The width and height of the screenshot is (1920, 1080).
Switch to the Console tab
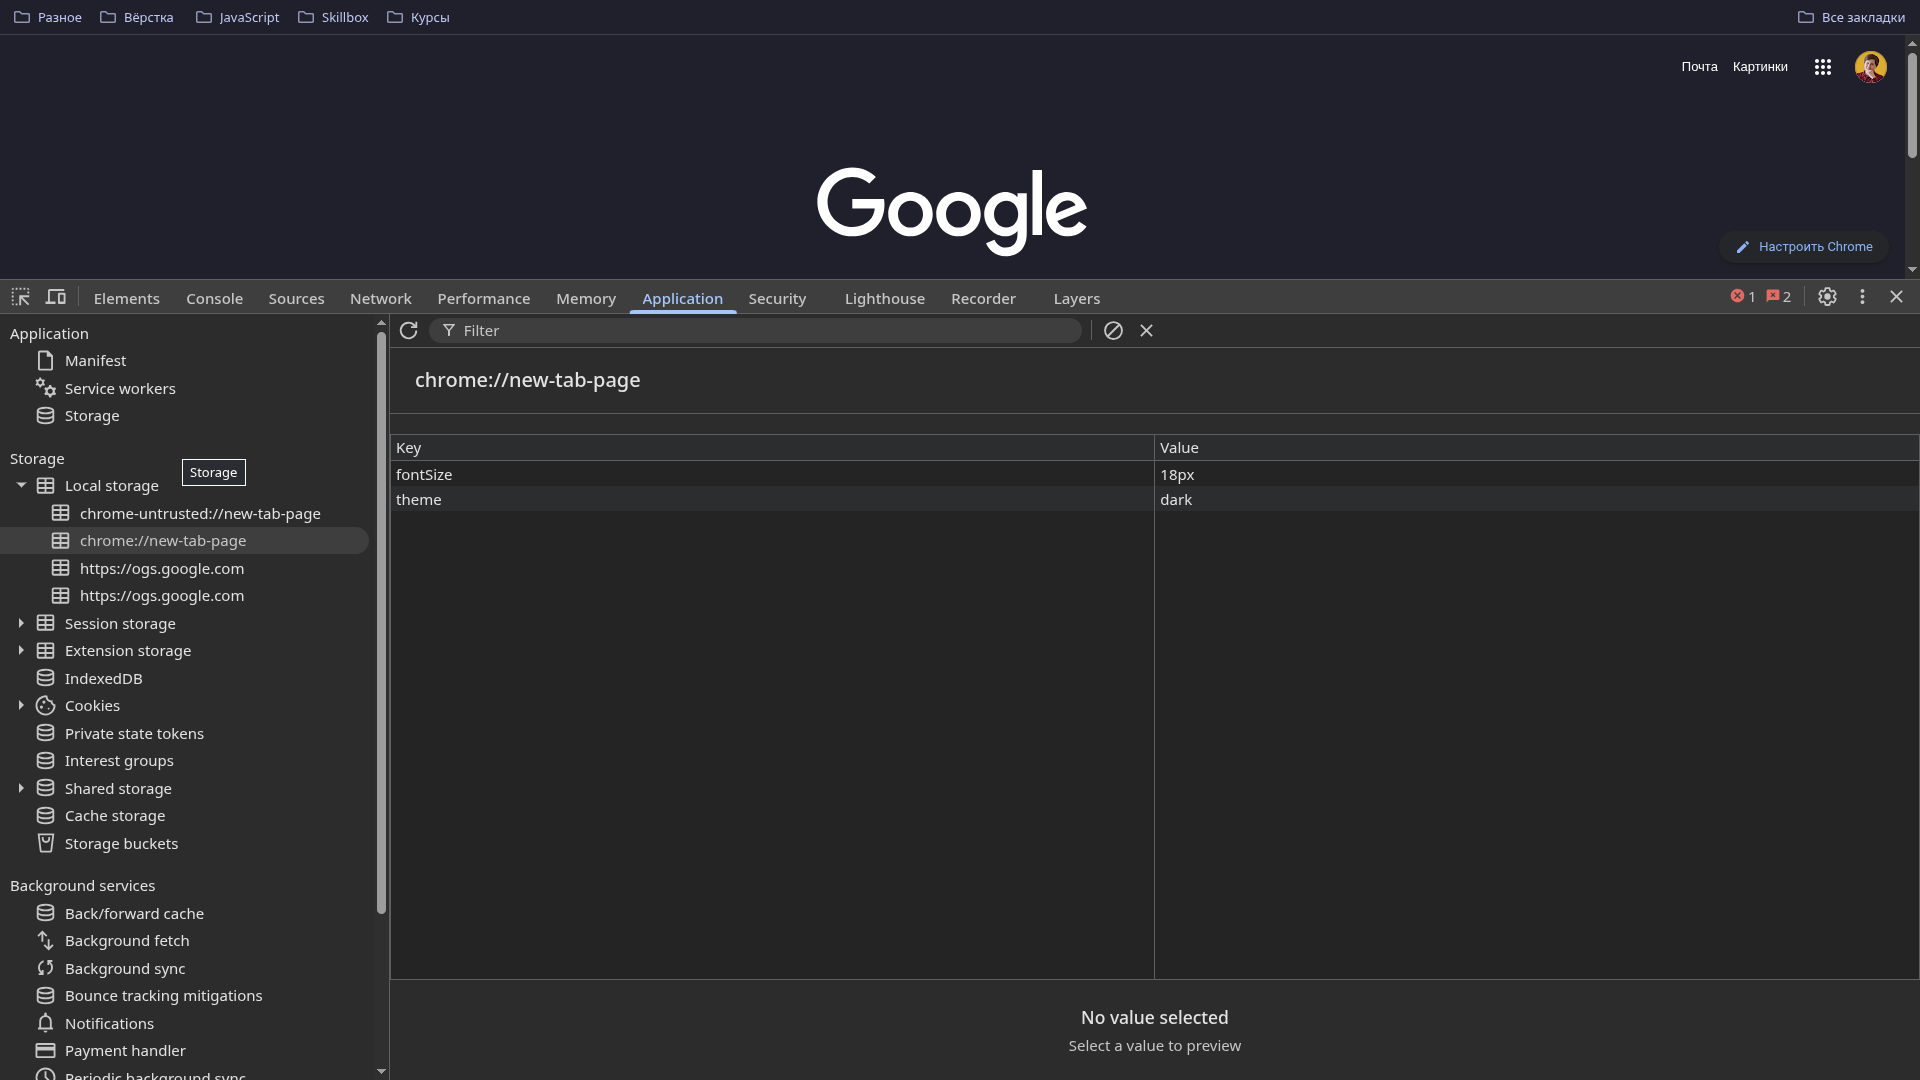(214, 298)
